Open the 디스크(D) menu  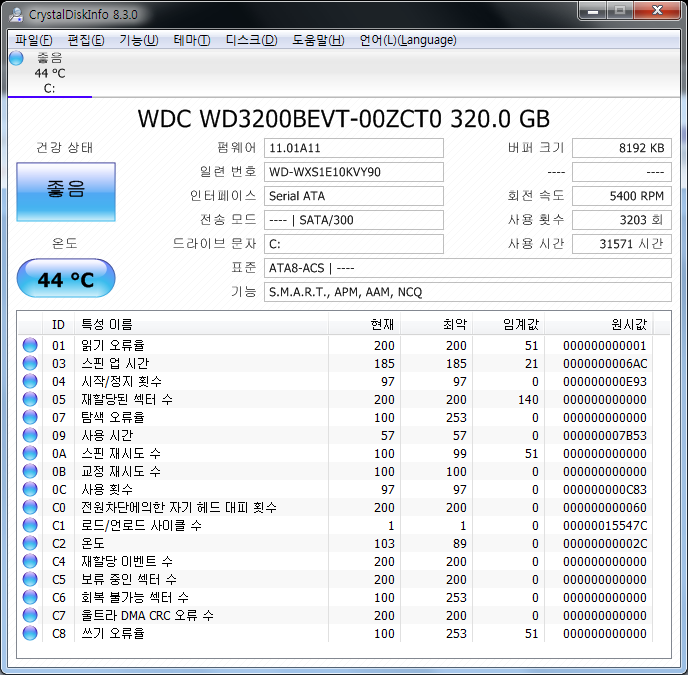click(x=251, y=40)
